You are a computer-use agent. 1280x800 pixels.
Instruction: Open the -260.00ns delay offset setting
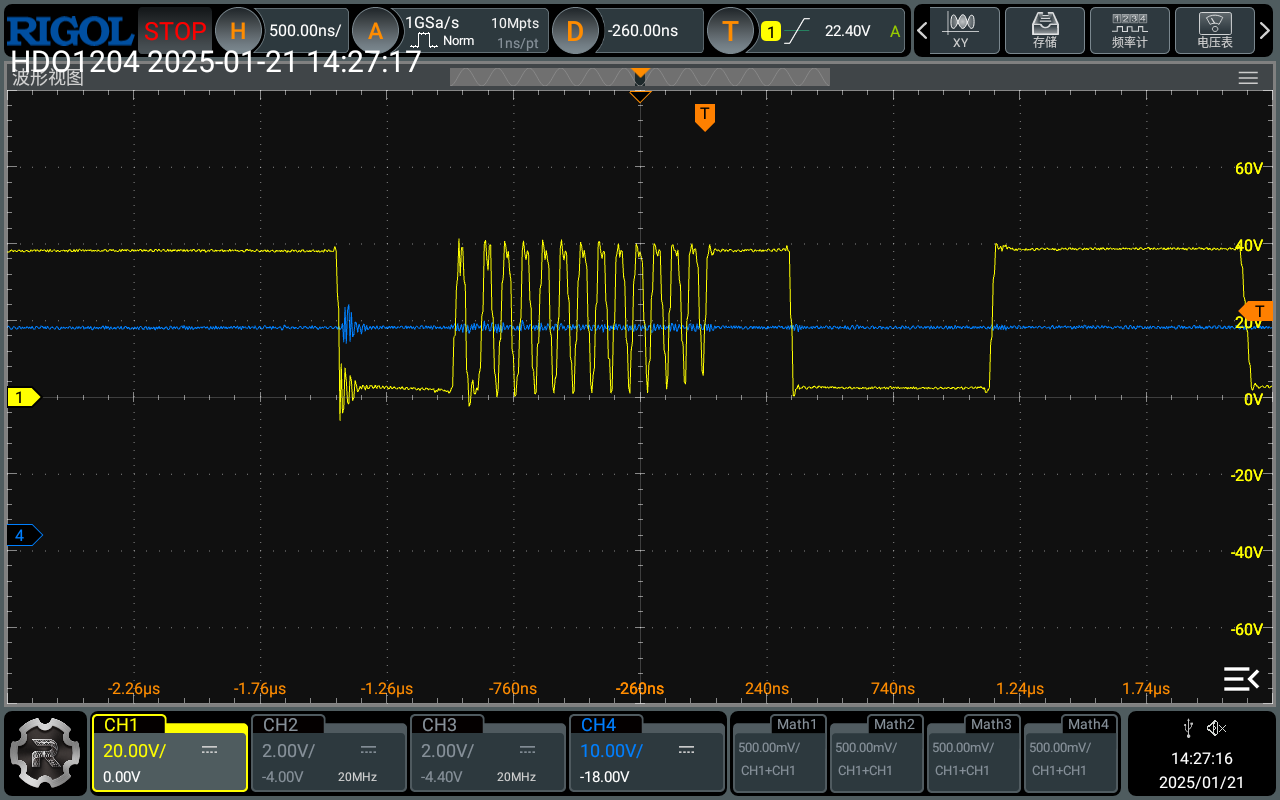[x=642, y=31]
